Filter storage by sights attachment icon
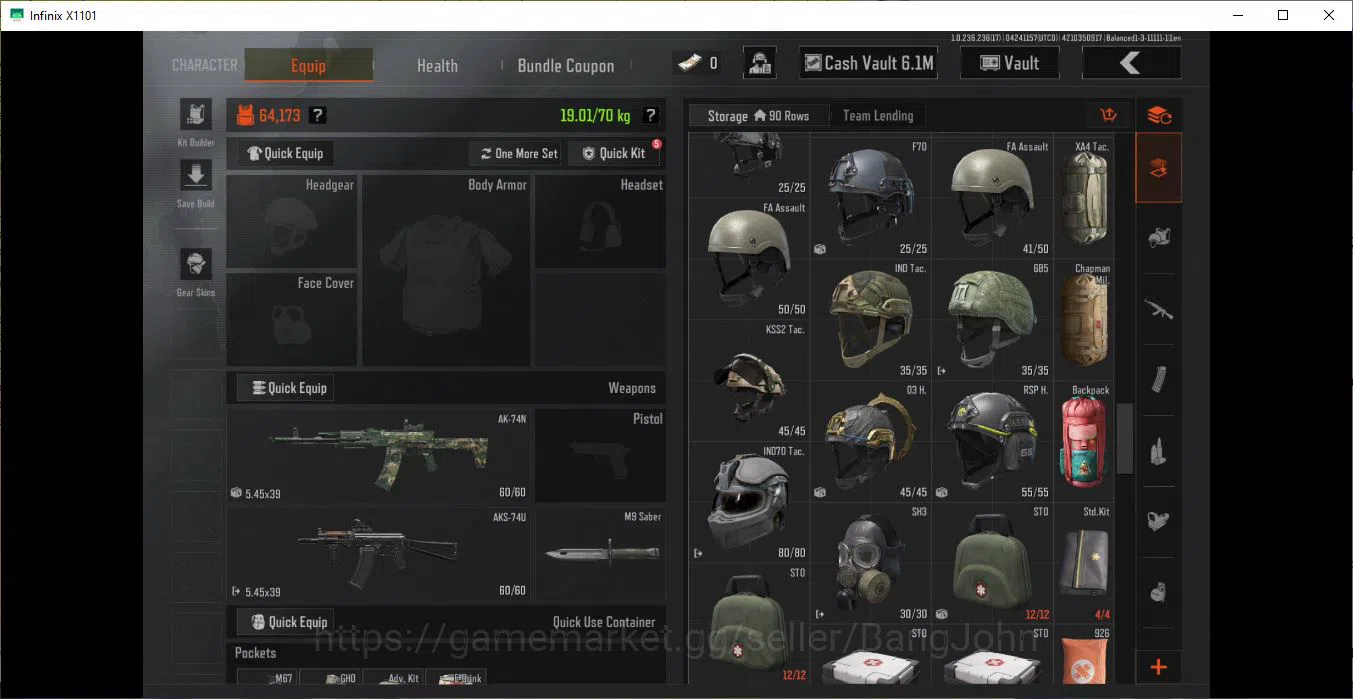The image size is (1353, 699). coord(1159,521)
